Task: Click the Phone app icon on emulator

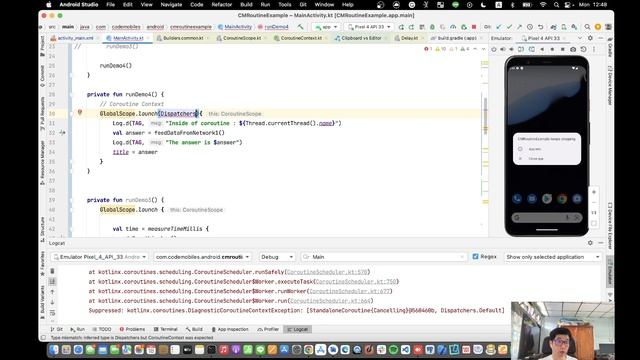Action: 517,199
